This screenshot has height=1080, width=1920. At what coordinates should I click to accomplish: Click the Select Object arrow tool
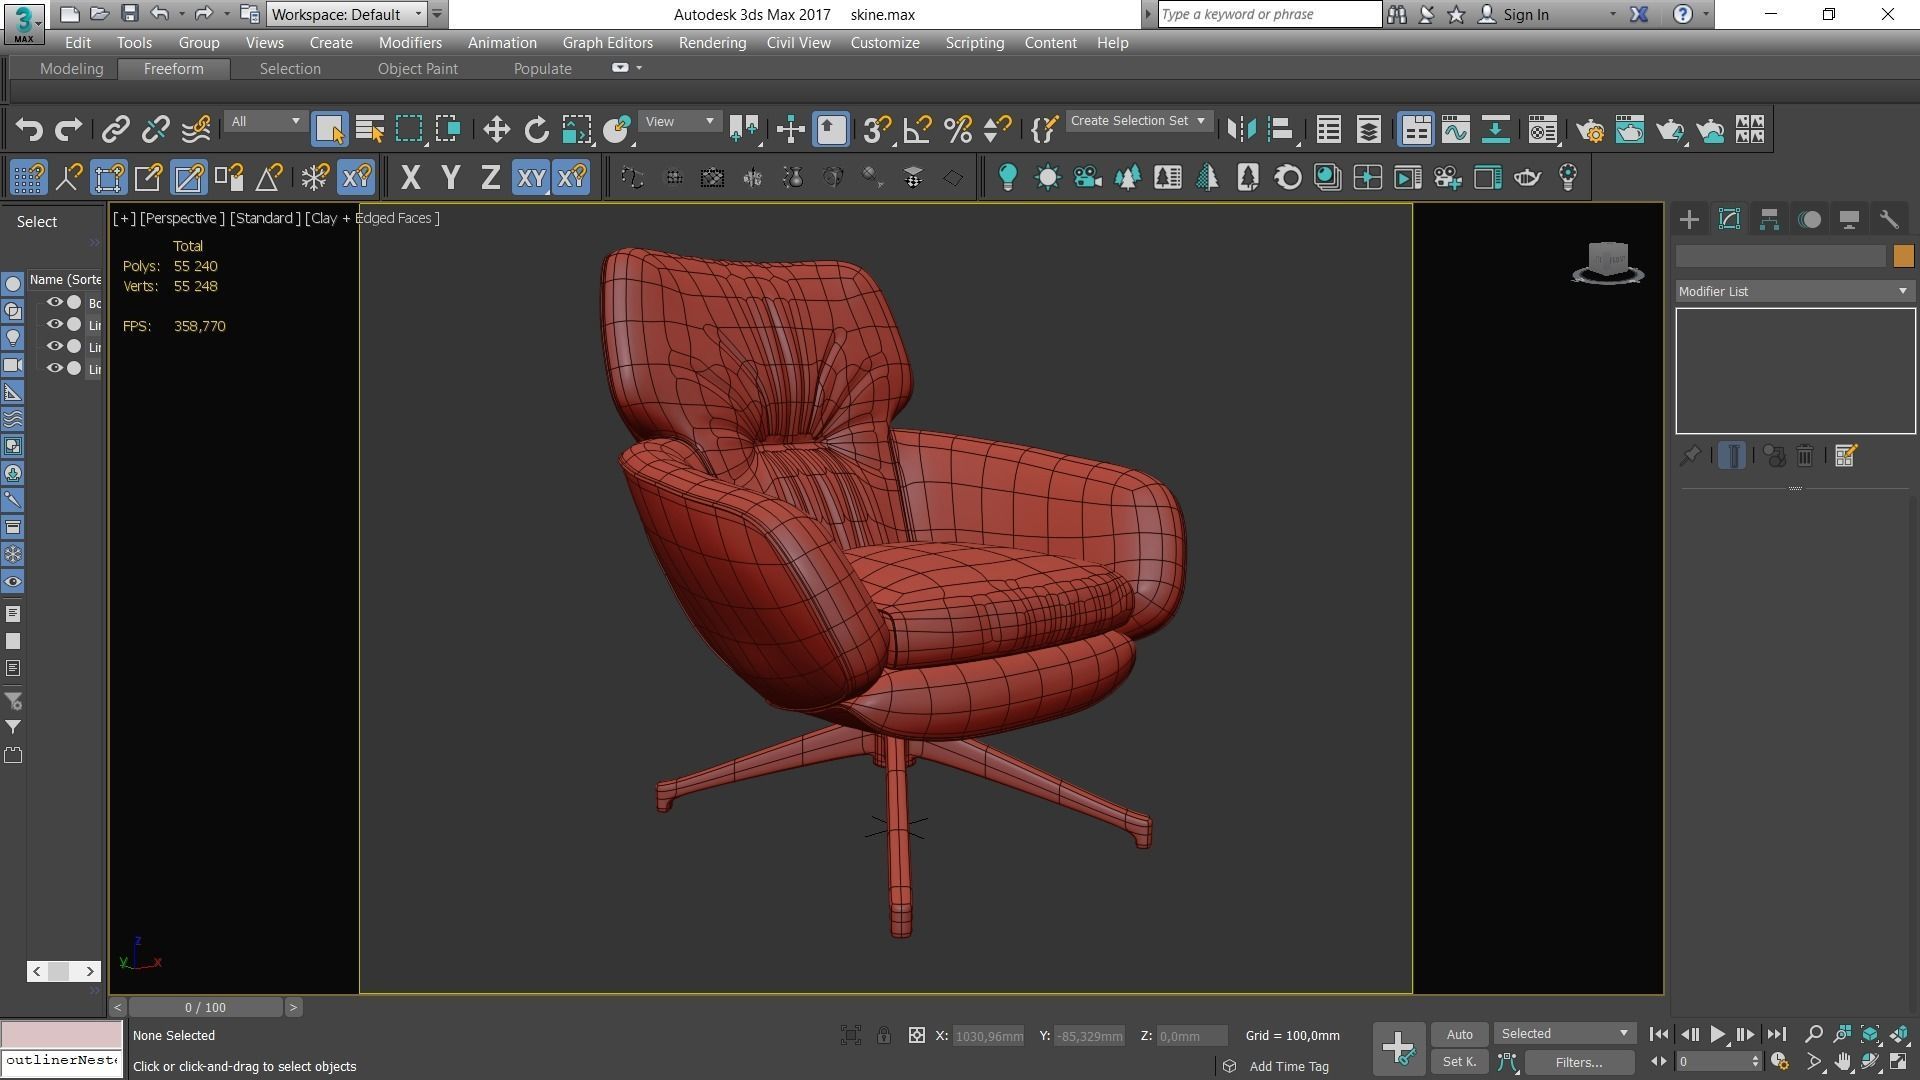click(x=329, y=129)
